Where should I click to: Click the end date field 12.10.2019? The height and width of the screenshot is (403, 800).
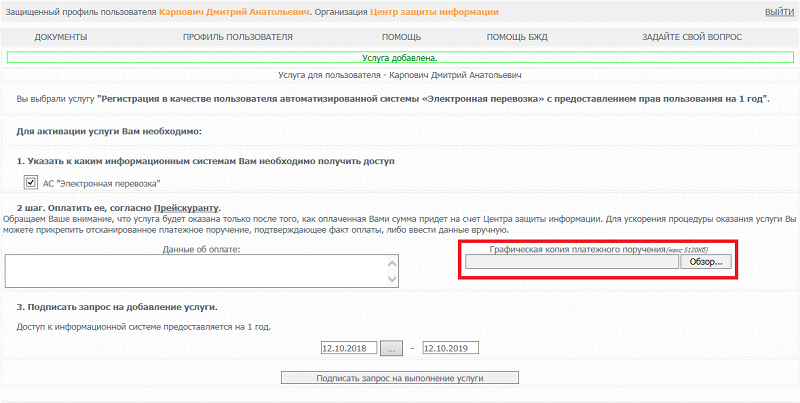point(451,349)
